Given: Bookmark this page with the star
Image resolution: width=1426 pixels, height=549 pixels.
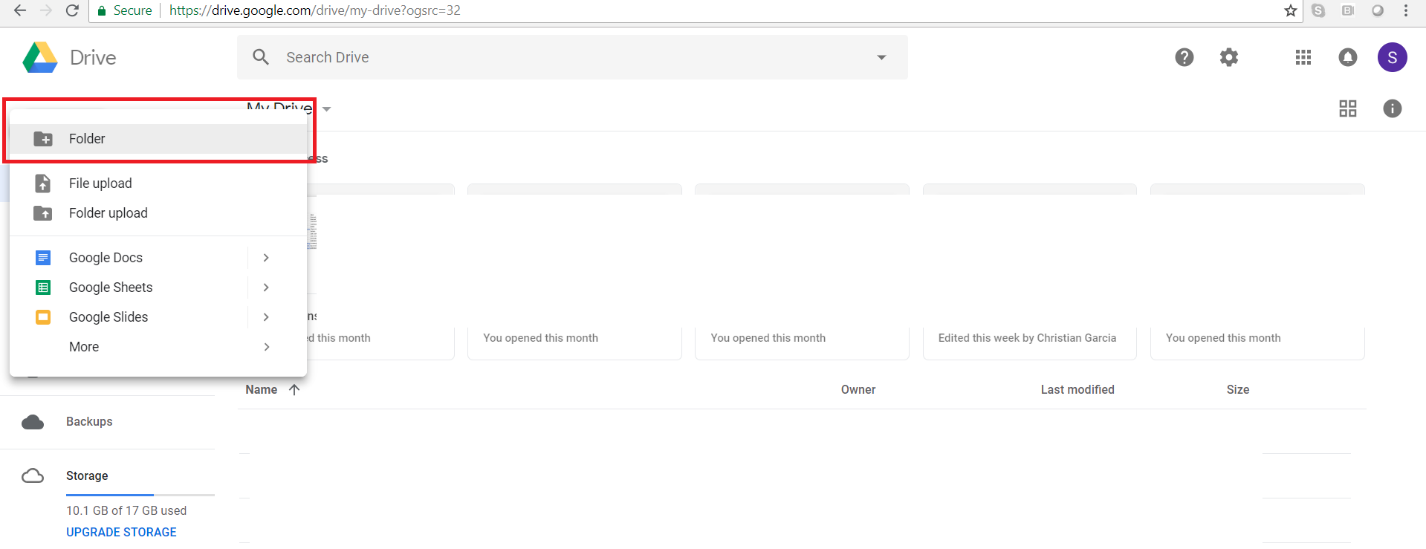Looking at the screenshot, I should 1291,10.
